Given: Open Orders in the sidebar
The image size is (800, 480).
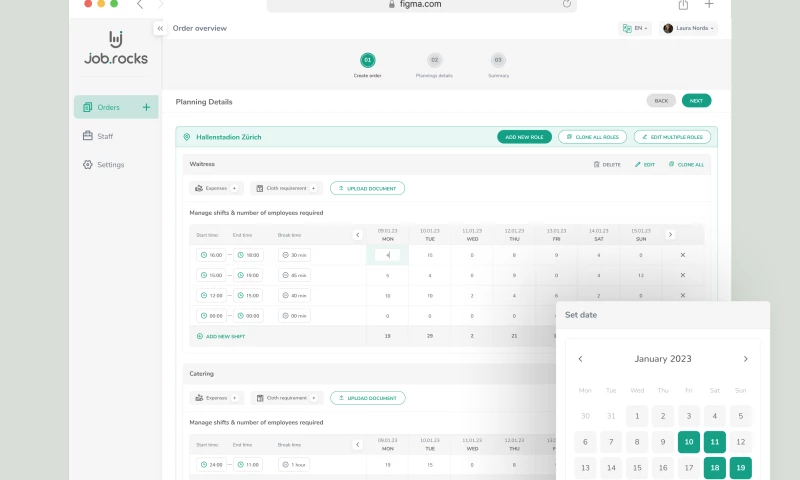Looking at the screenshot, I should (116, 107).
